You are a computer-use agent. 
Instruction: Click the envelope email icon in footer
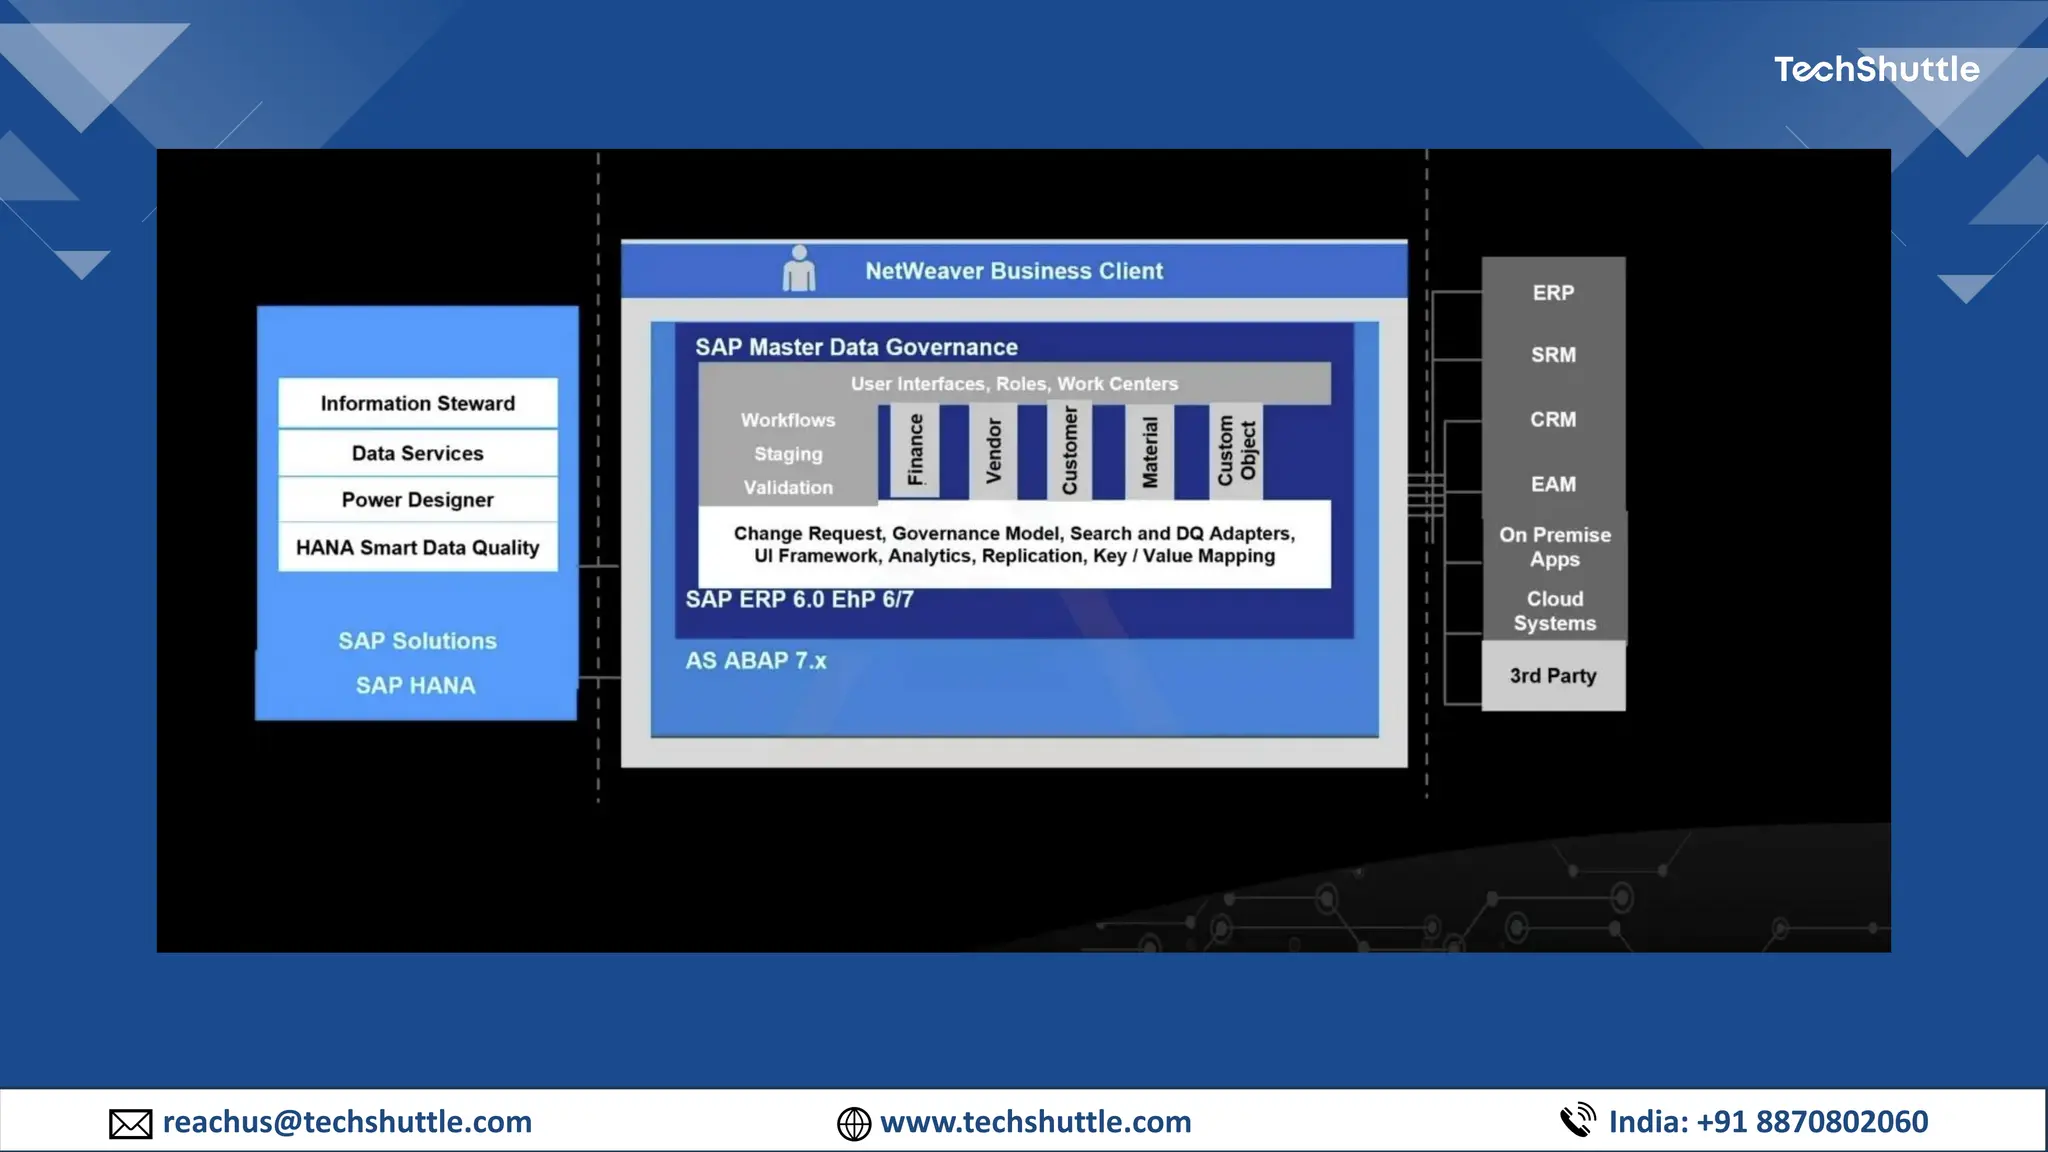[130, 1124]
